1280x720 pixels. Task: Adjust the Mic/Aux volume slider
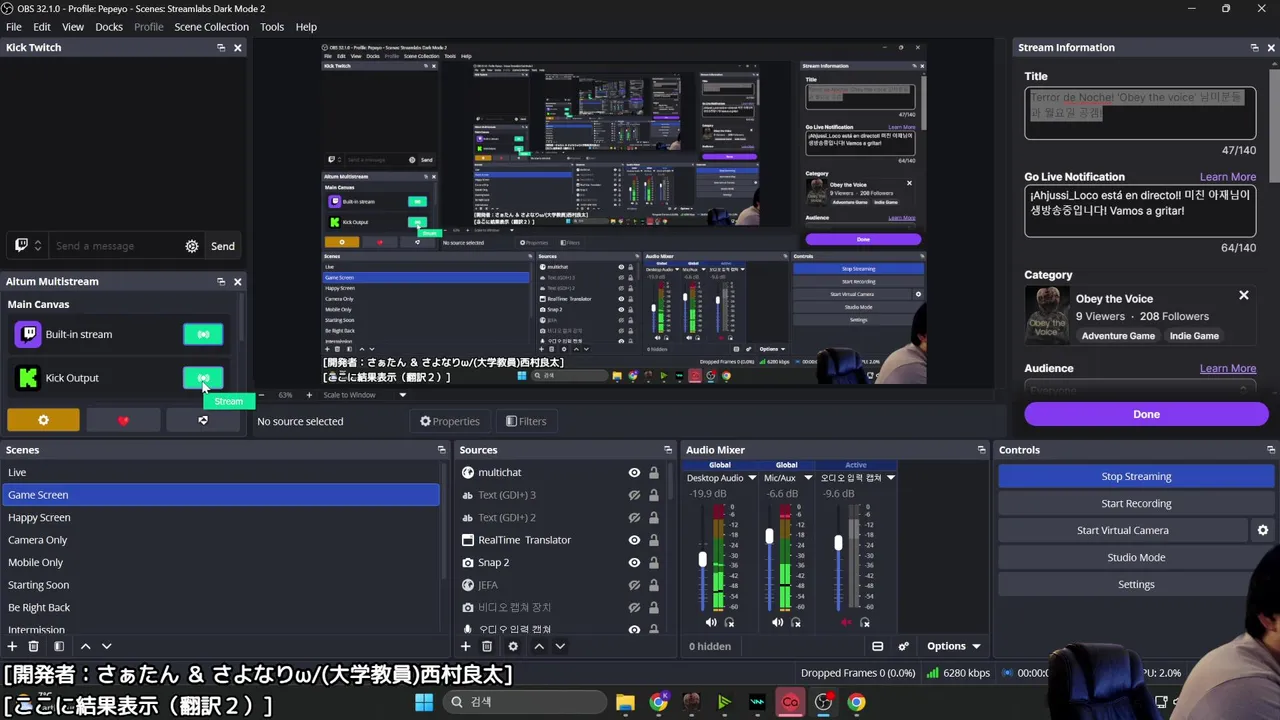tap(769, 537)
